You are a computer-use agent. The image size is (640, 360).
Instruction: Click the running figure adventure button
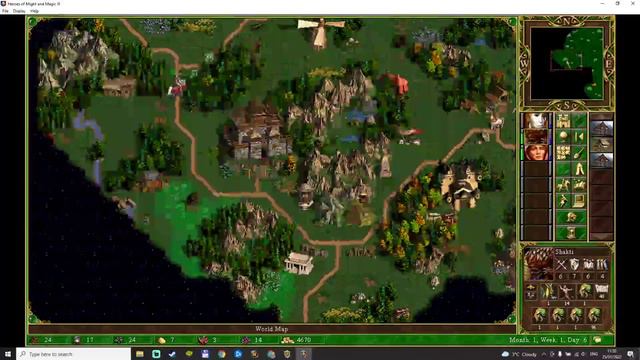(x=563, y=200)
